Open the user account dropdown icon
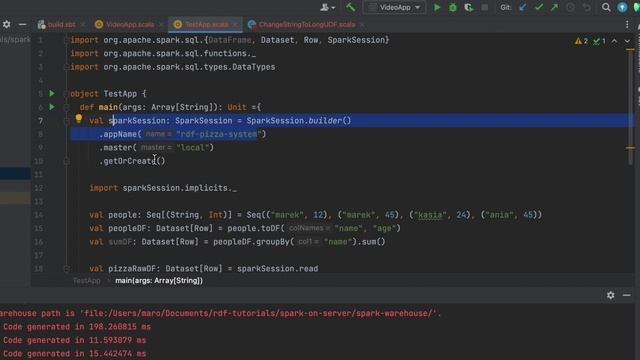640x360 pixels. (x=327, y=7)
